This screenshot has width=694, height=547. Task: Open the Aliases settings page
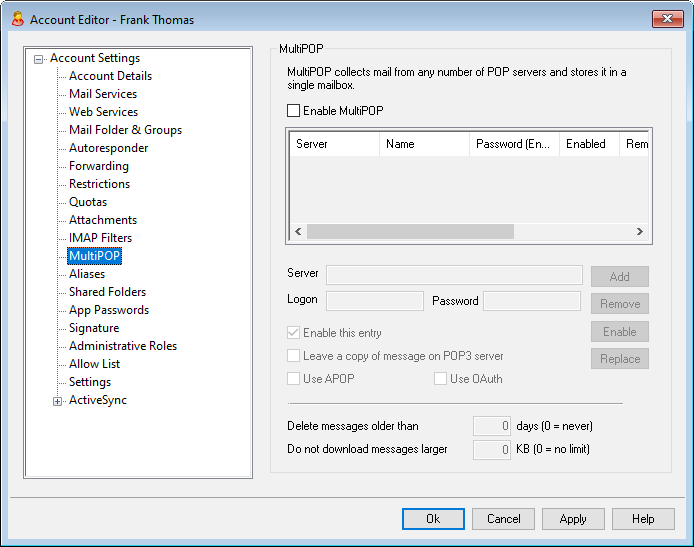click(87, 274)
